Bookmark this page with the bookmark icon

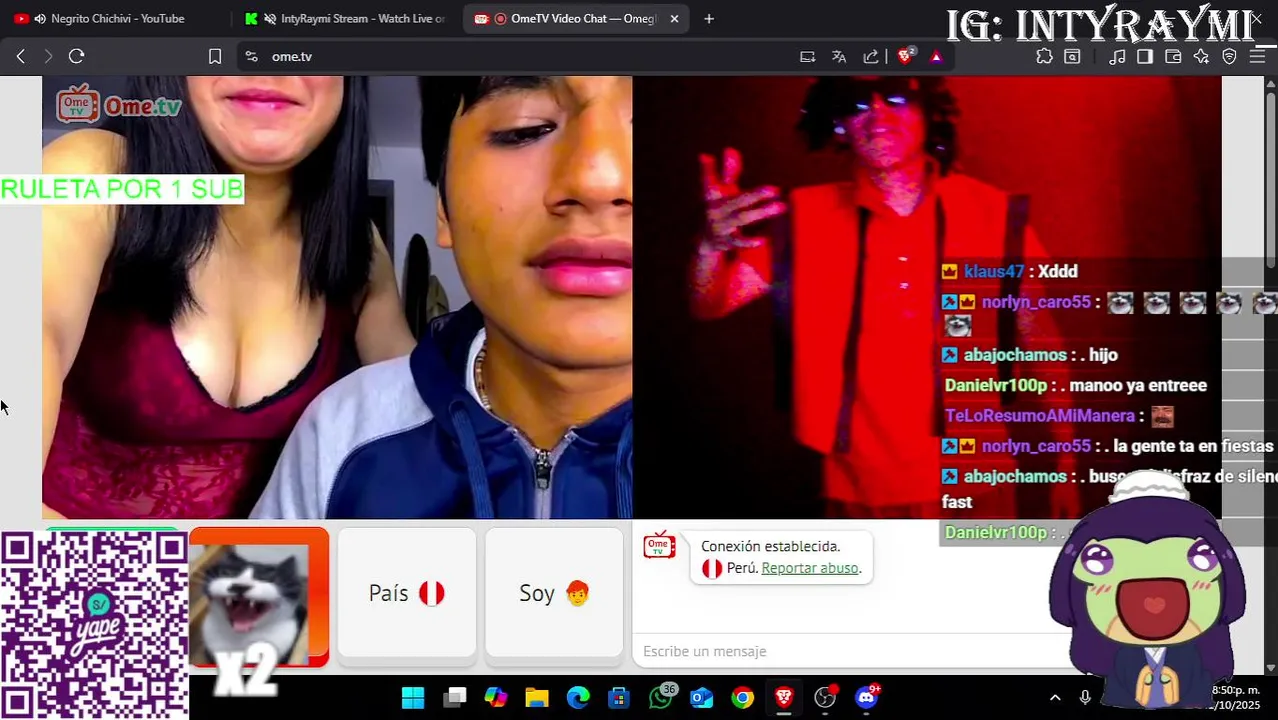pyautogui.click(x=215, y=57)
